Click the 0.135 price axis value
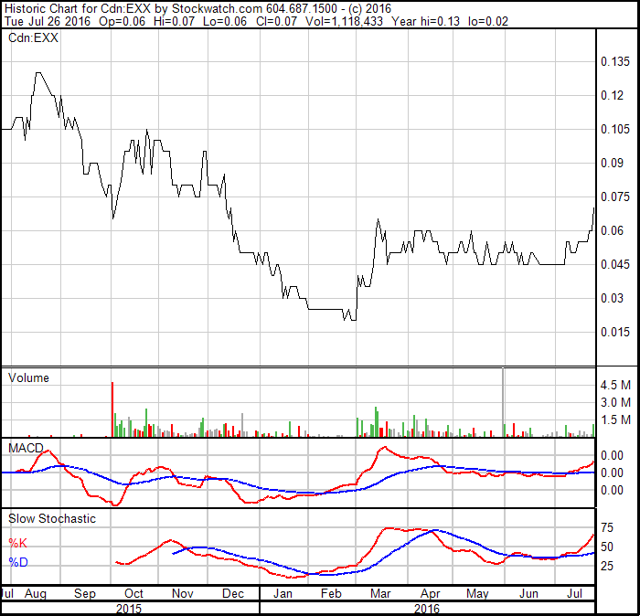The width and height of the screenshot is (640, 616). point(615,62)
